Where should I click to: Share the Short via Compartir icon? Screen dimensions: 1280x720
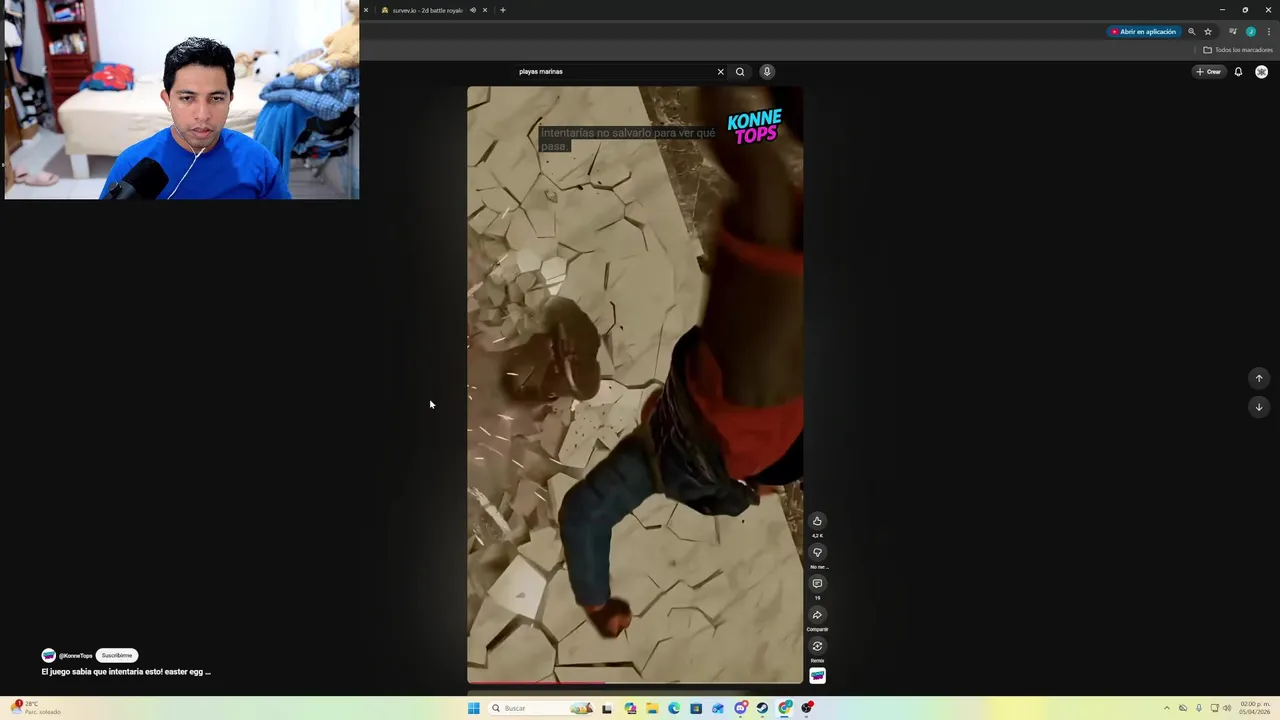tap(817, 615)
